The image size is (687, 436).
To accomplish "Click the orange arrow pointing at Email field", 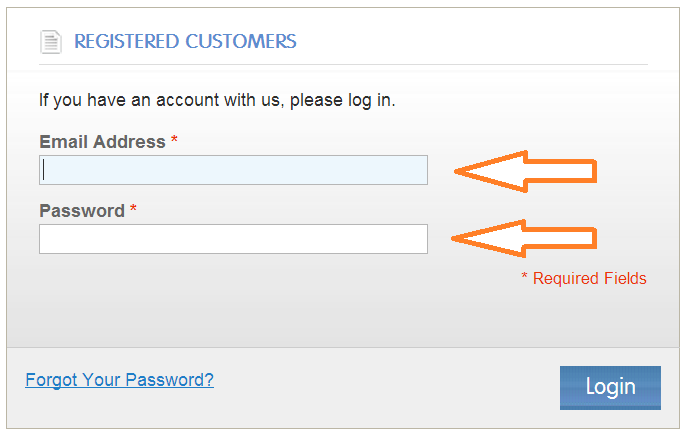I will click(525, 171).
